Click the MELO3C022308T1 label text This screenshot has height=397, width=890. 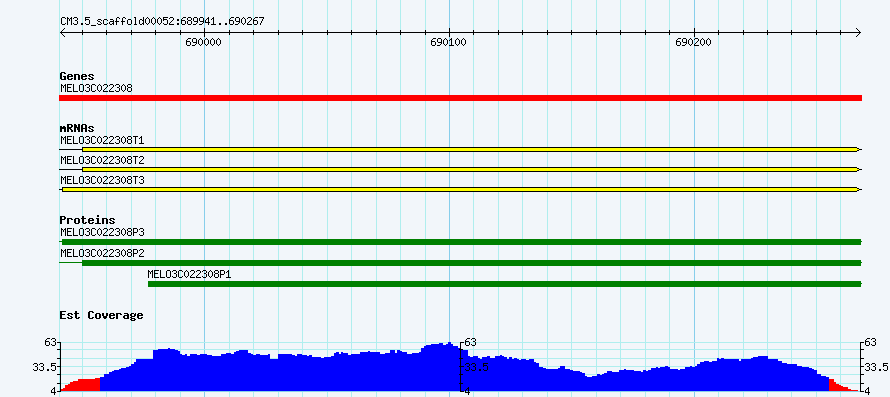click(102, 140)
